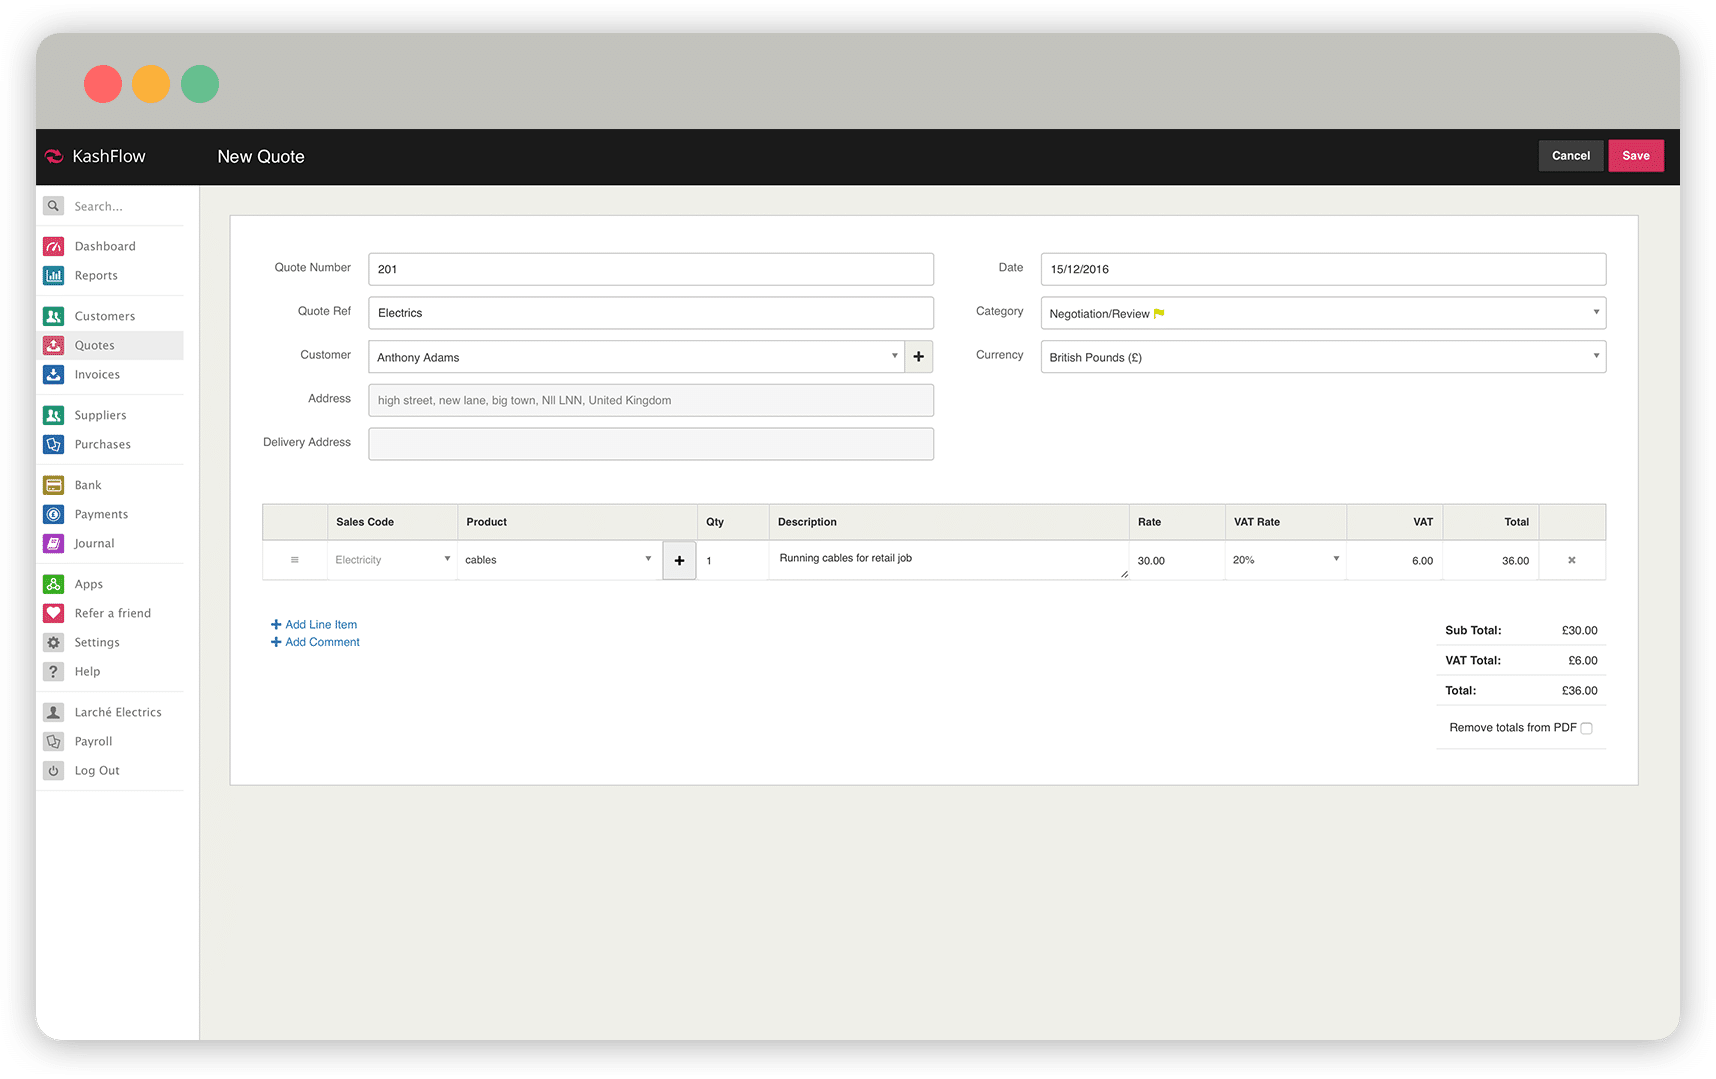The height and width of the screenshot is (1079, 1716).
Task: Tick the Remove totals from PDF checkbox
Action: click(1586, 728)
